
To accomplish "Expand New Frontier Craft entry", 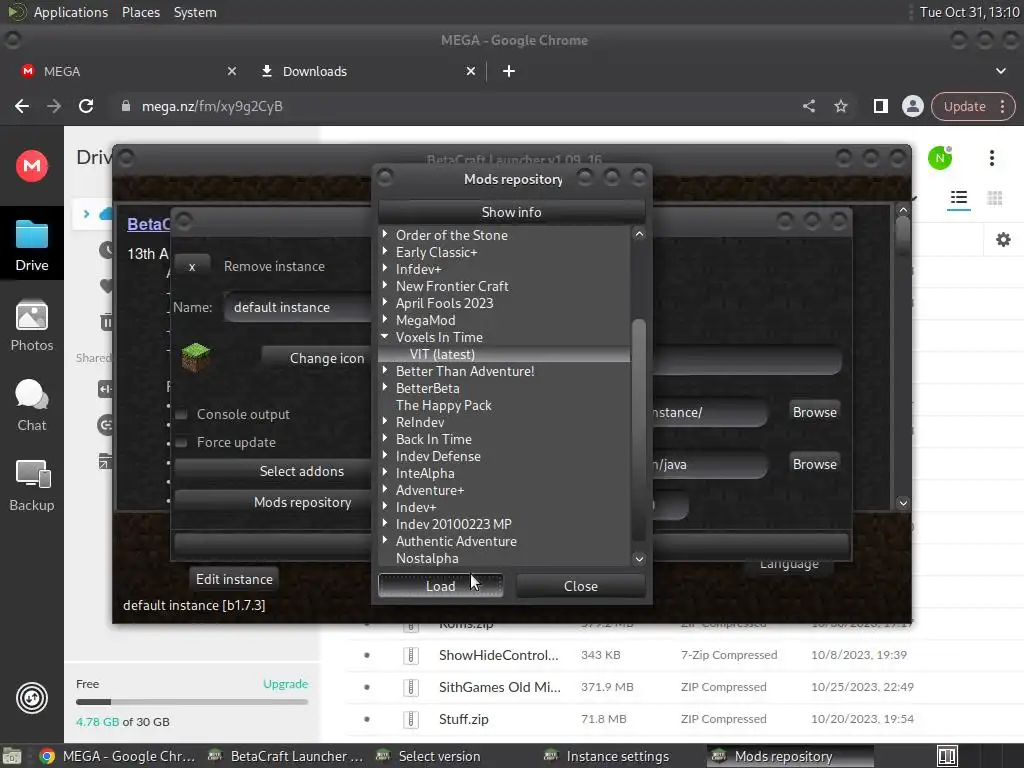I will (x=385, y=285).
